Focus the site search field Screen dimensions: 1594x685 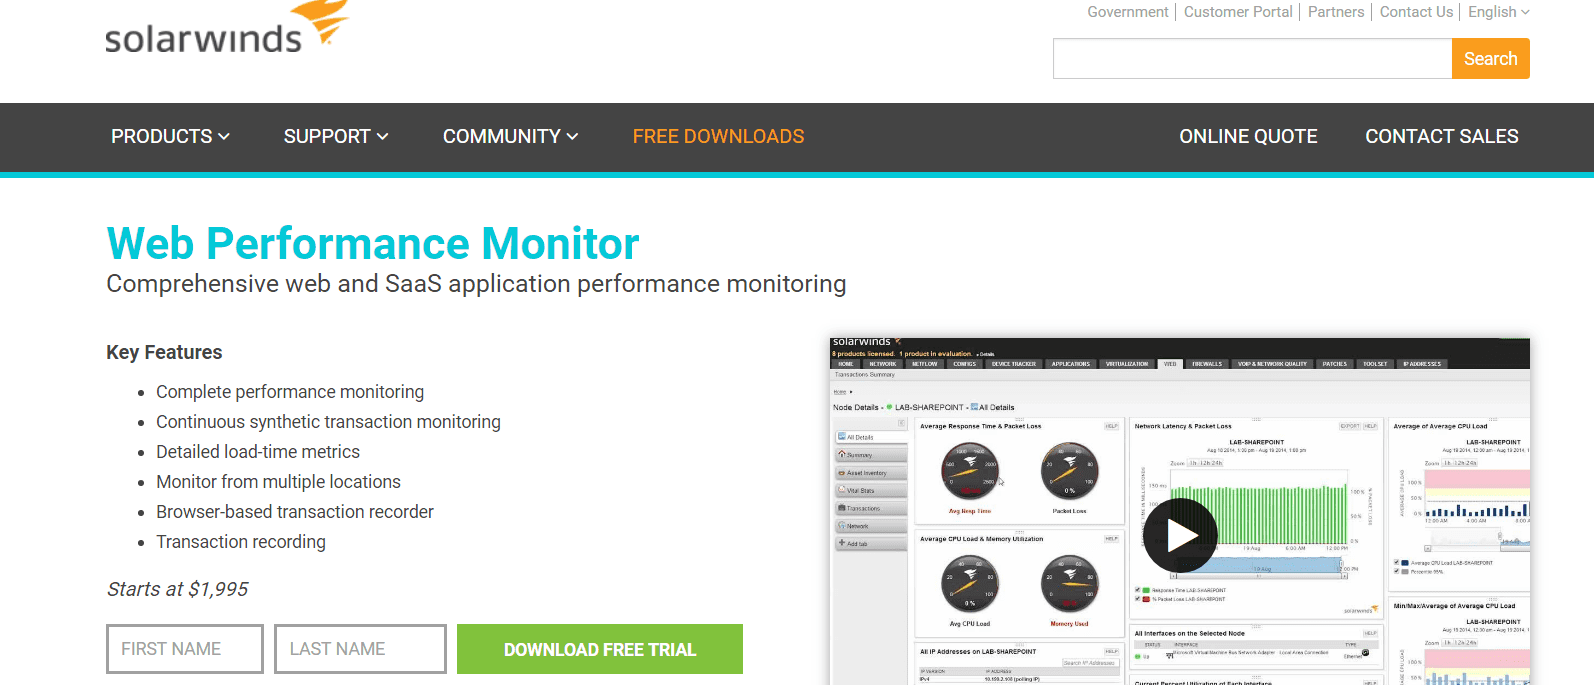coord(1252,59)
